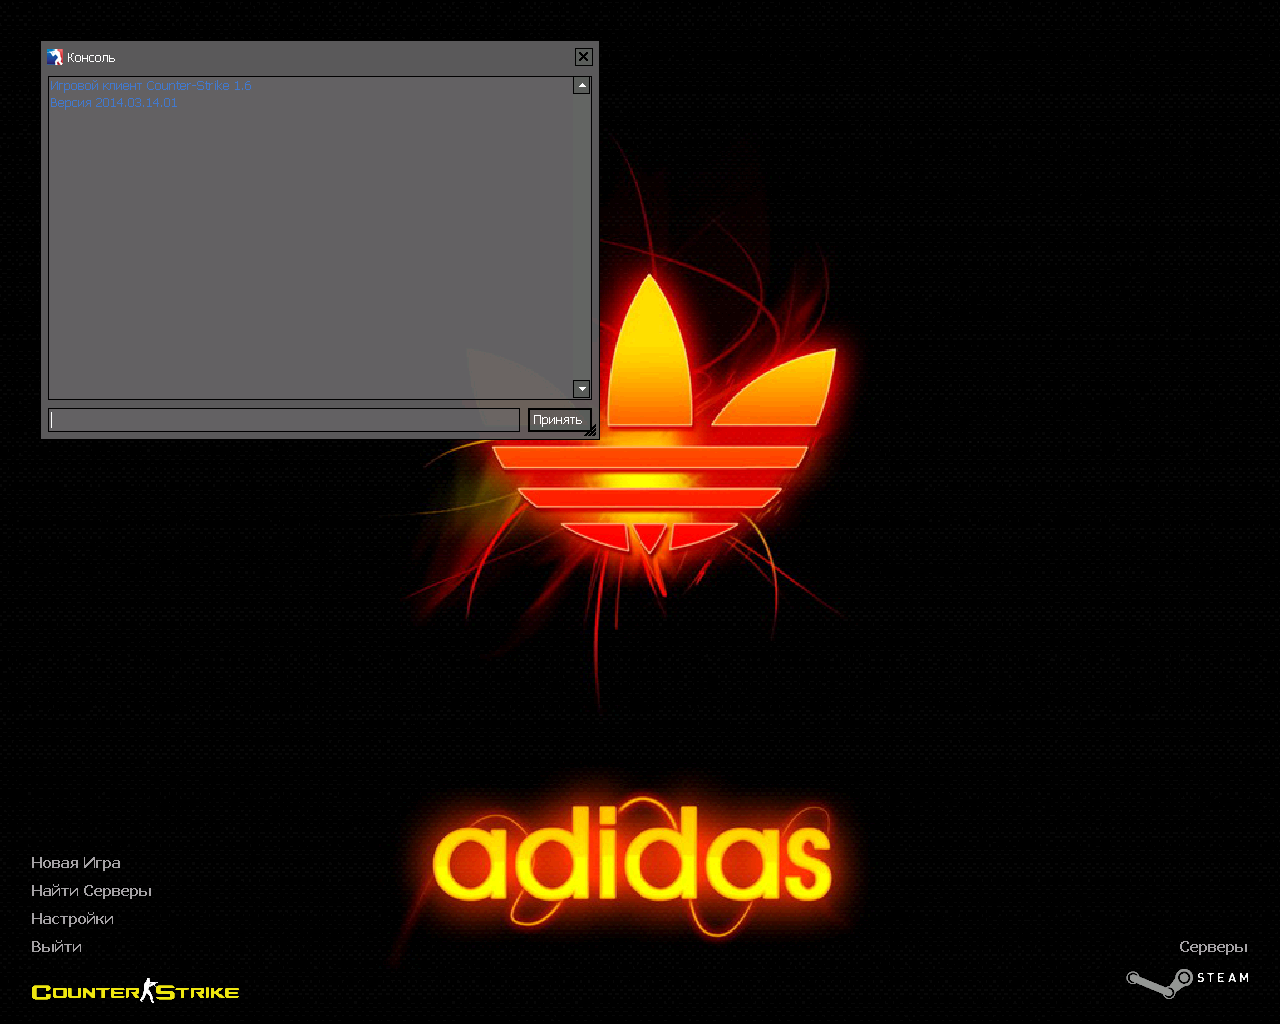Click the Версия 2014.03.14.01 console line
Image resolution: width=1280 pixels, height=1024 pixels.
coord(114,103)
